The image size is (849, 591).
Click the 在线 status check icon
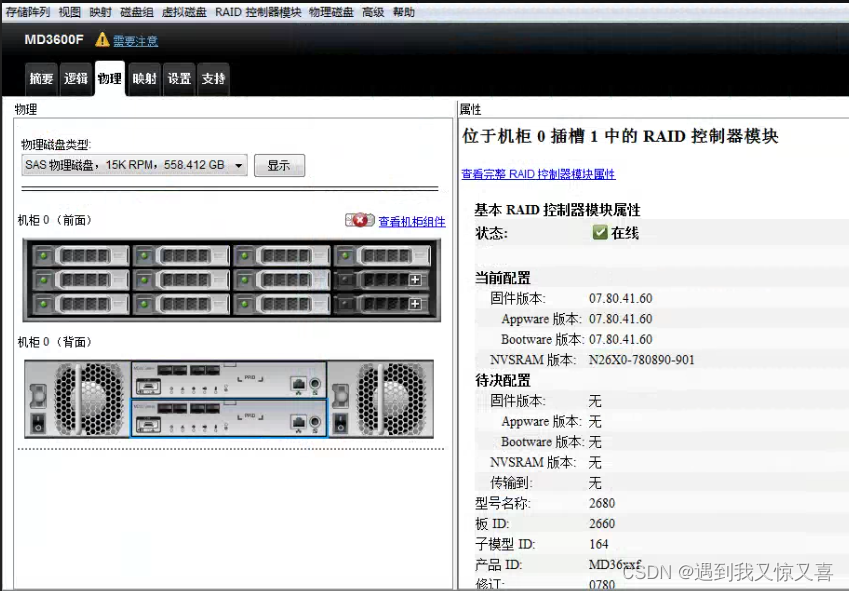tap(599, 232)
